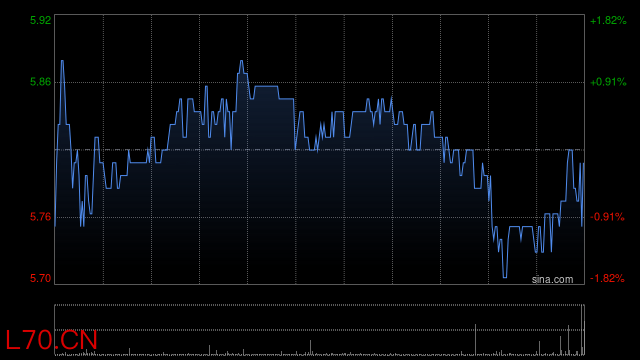Click the +0.91% percentage label
640x360 pixels.
point(608,82)
